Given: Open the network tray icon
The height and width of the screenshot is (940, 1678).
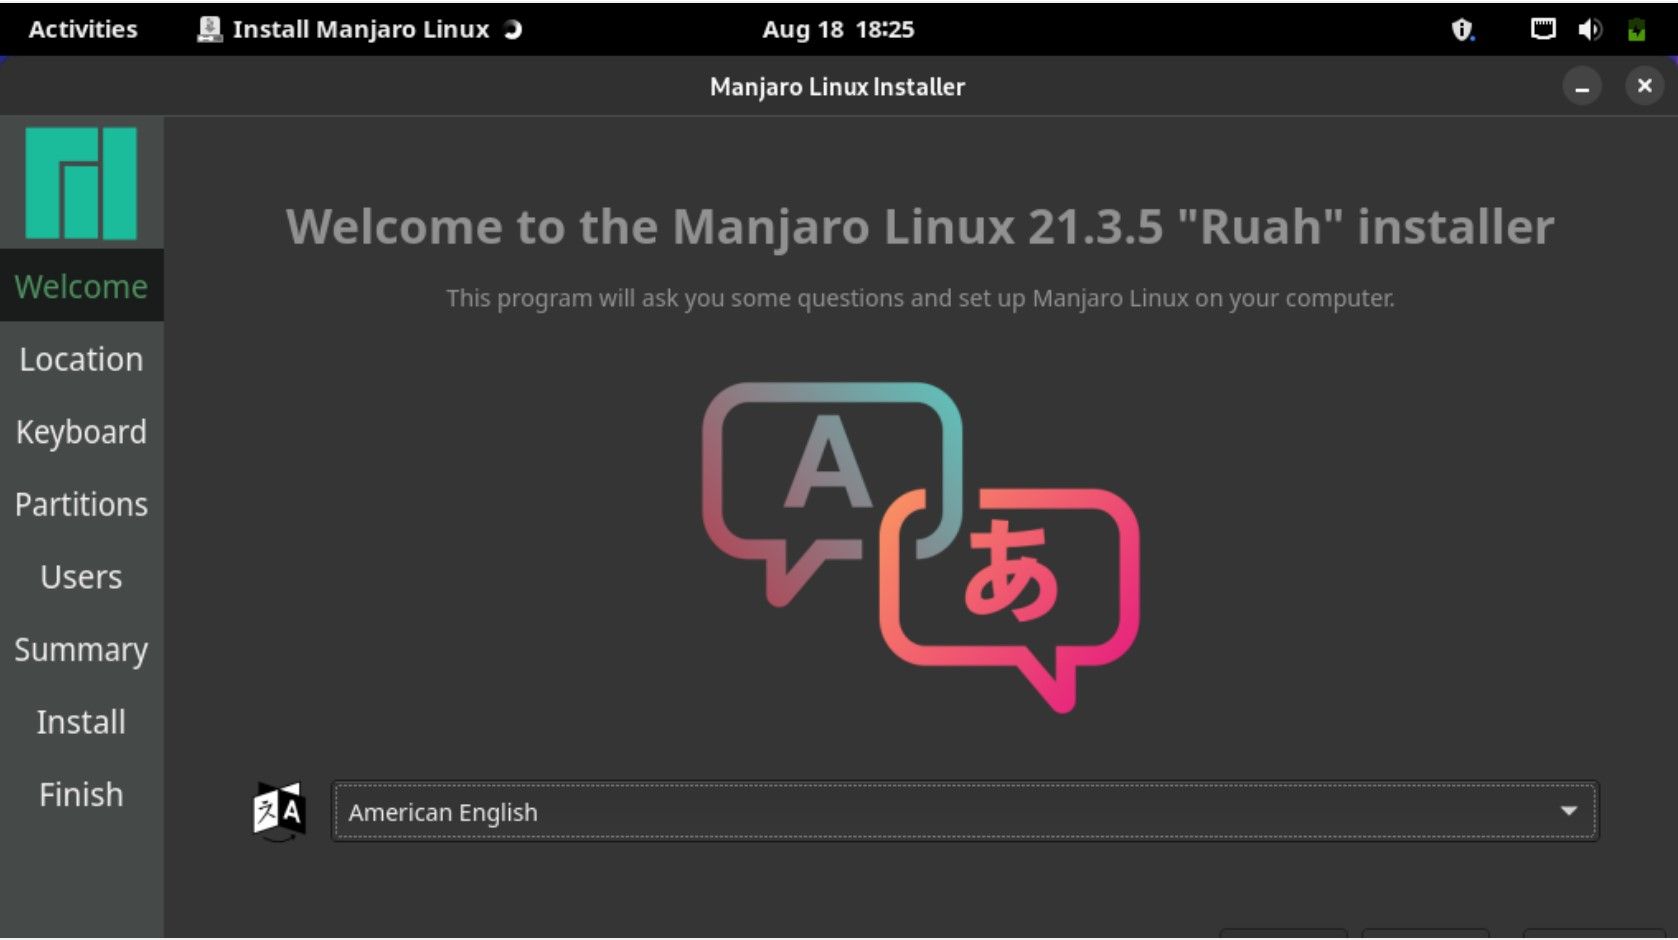Looking at the screenshot, I should pos(1543,29).
